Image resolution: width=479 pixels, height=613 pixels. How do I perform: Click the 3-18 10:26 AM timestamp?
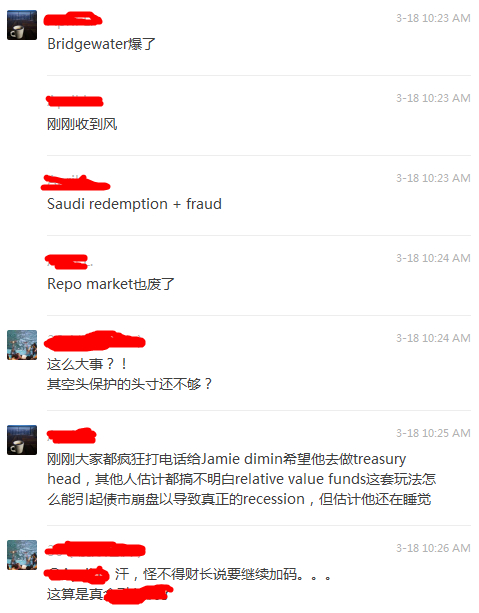coord(433,548)
